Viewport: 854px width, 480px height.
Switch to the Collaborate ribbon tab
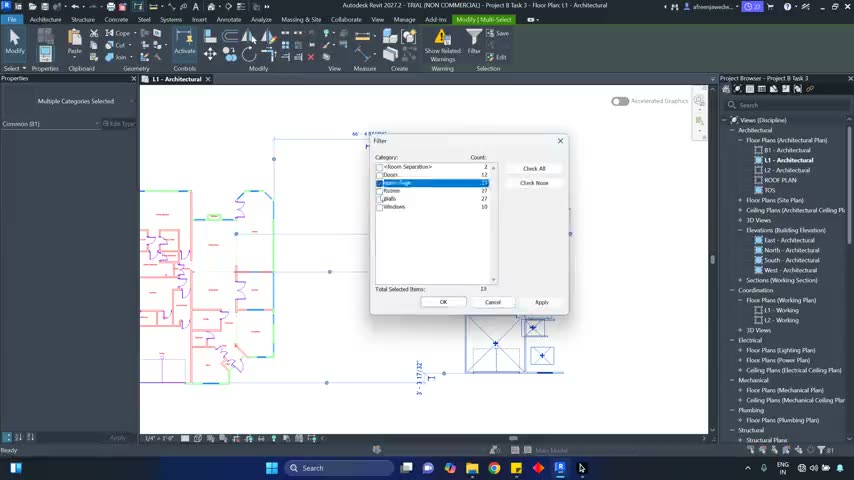point(346,20)
